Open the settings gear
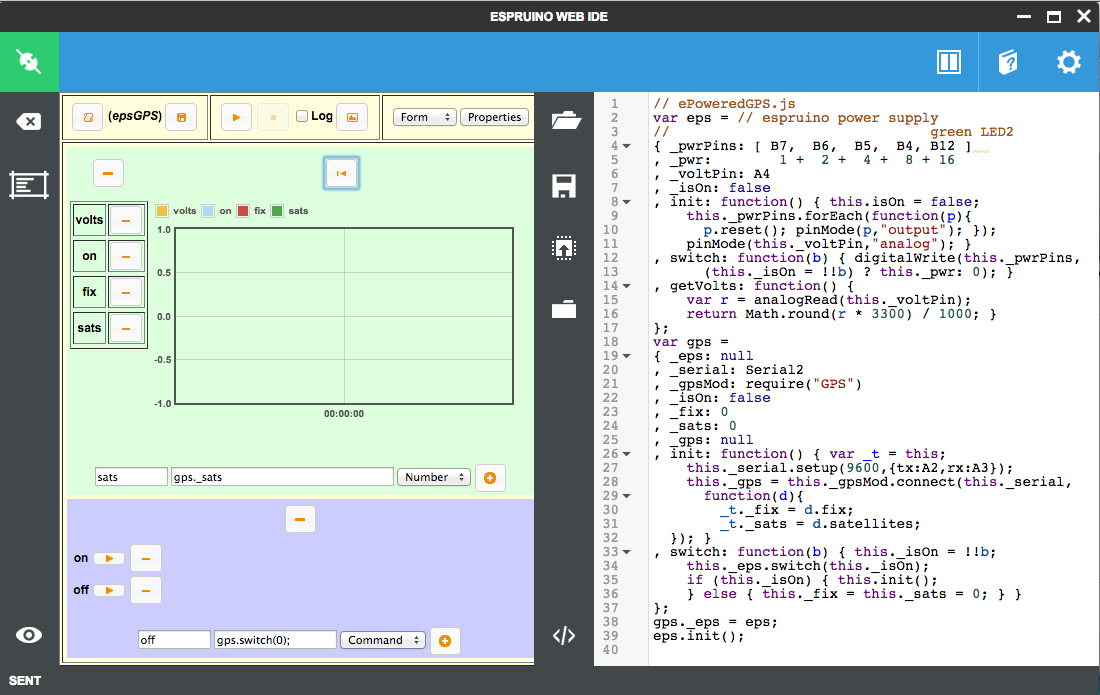This screenshot has height=695, width=1100. coord(1069,62)
